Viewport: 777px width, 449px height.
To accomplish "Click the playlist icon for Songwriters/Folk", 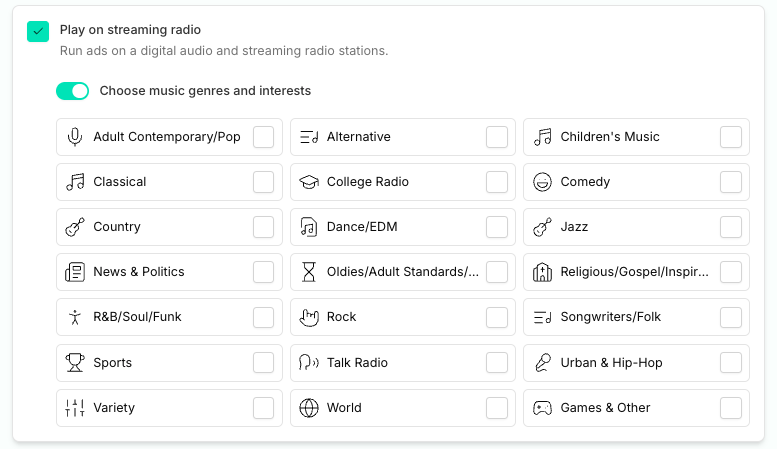I will point(543,317).
